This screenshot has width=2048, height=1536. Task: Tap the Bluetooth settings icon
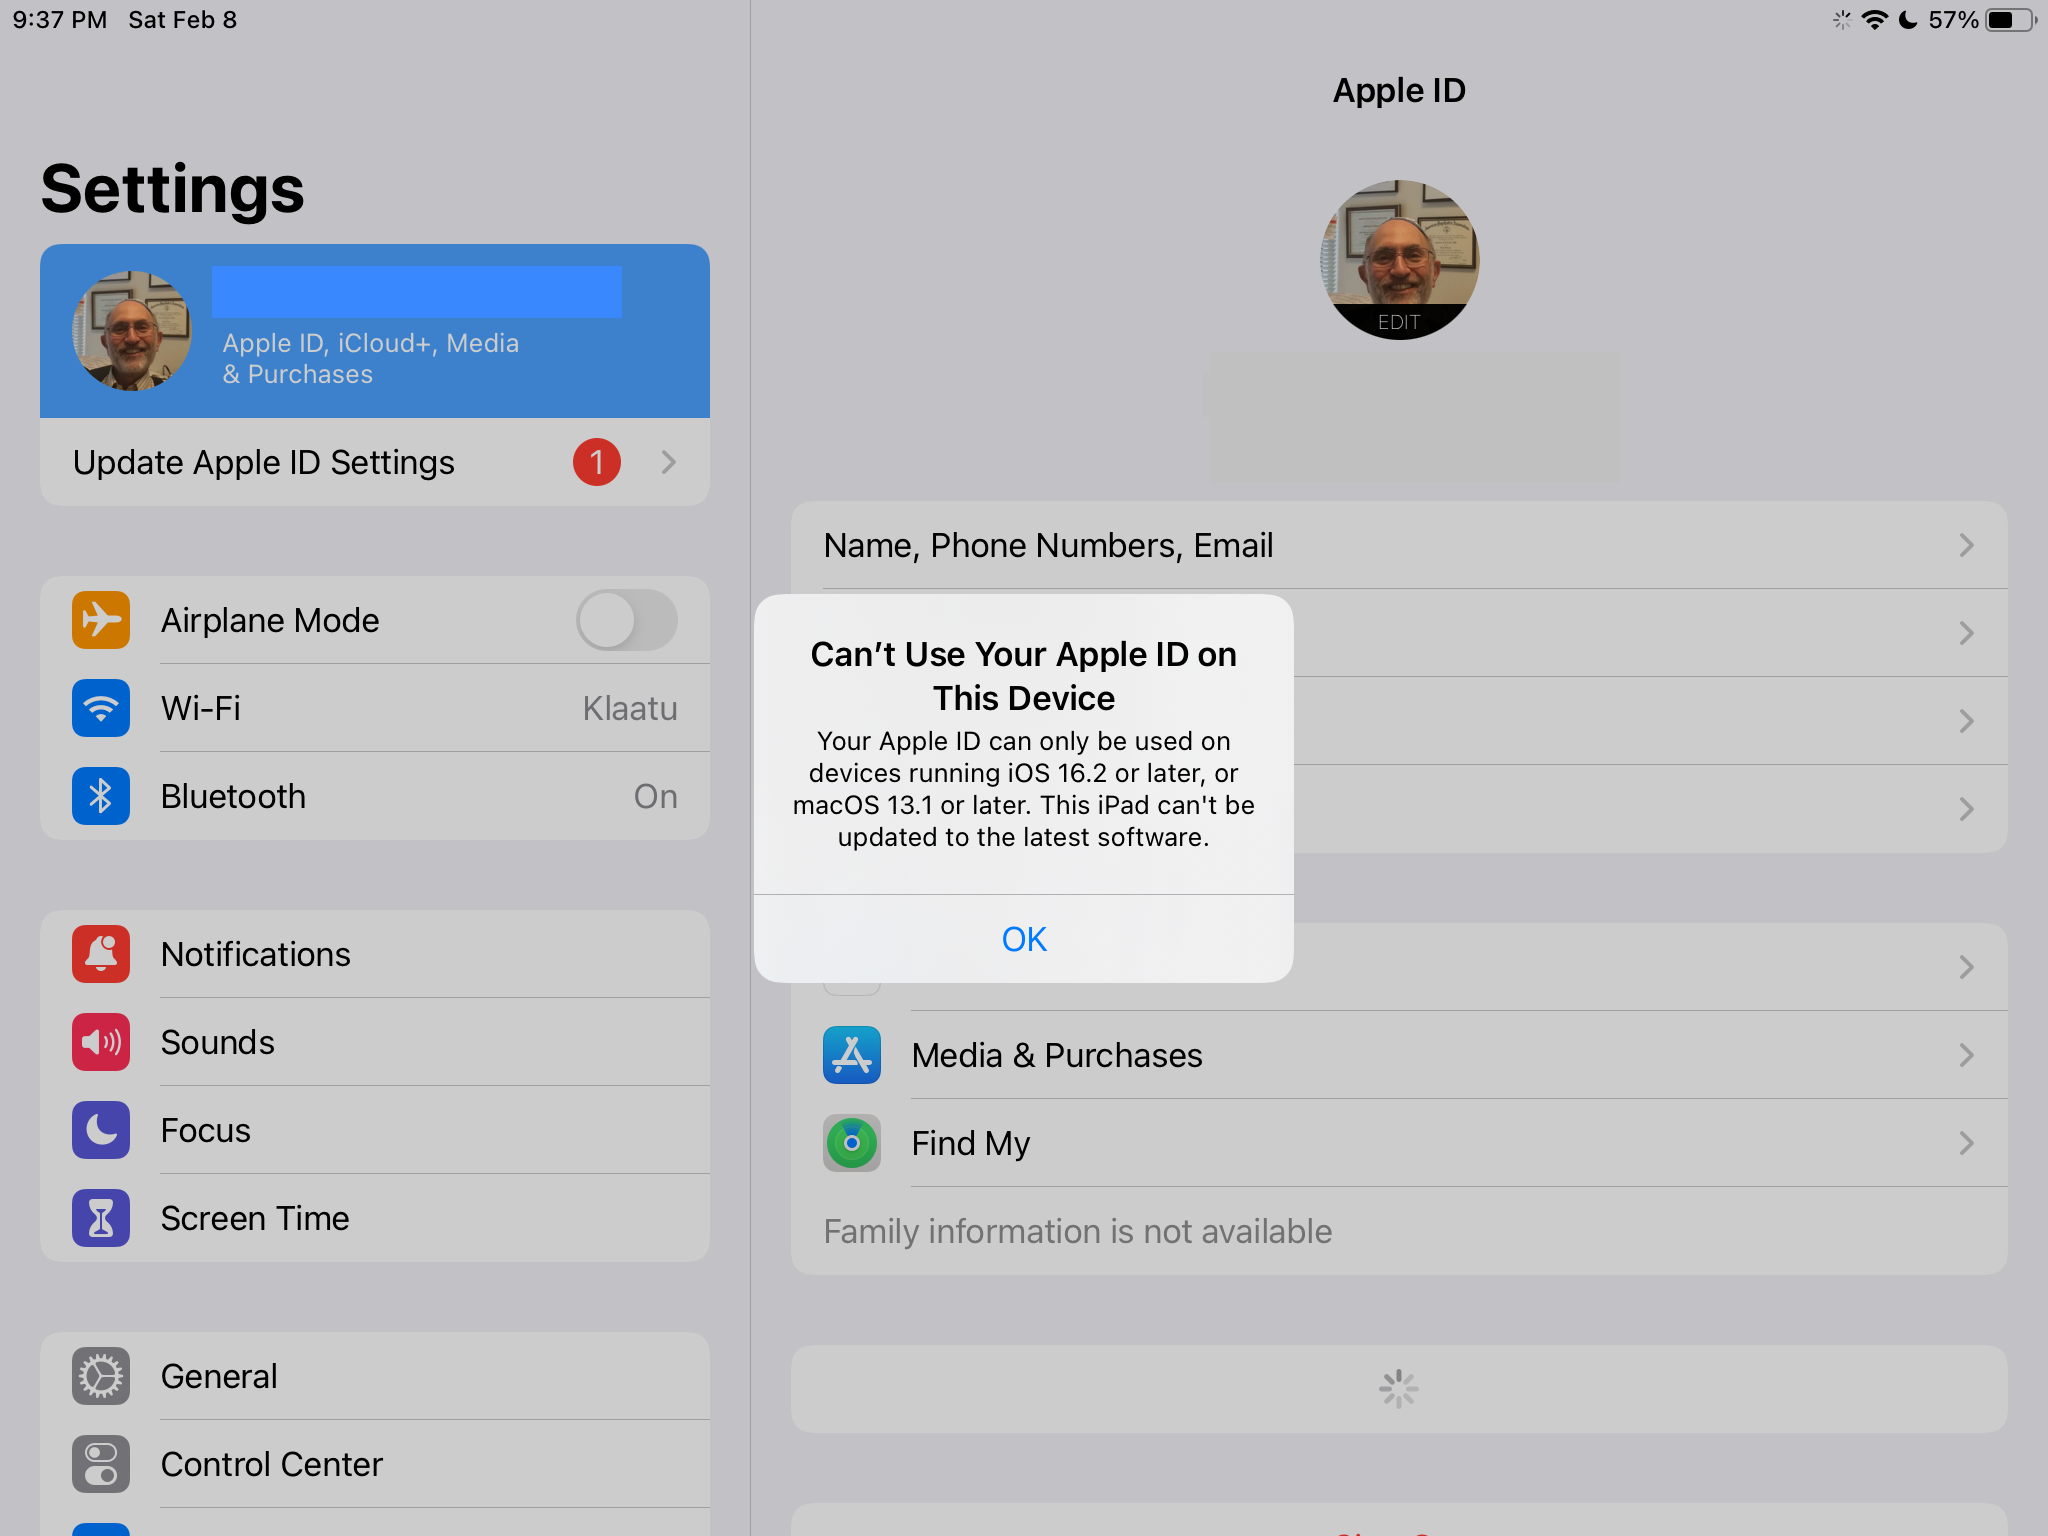pyautogui.click(x=101, y=796)
